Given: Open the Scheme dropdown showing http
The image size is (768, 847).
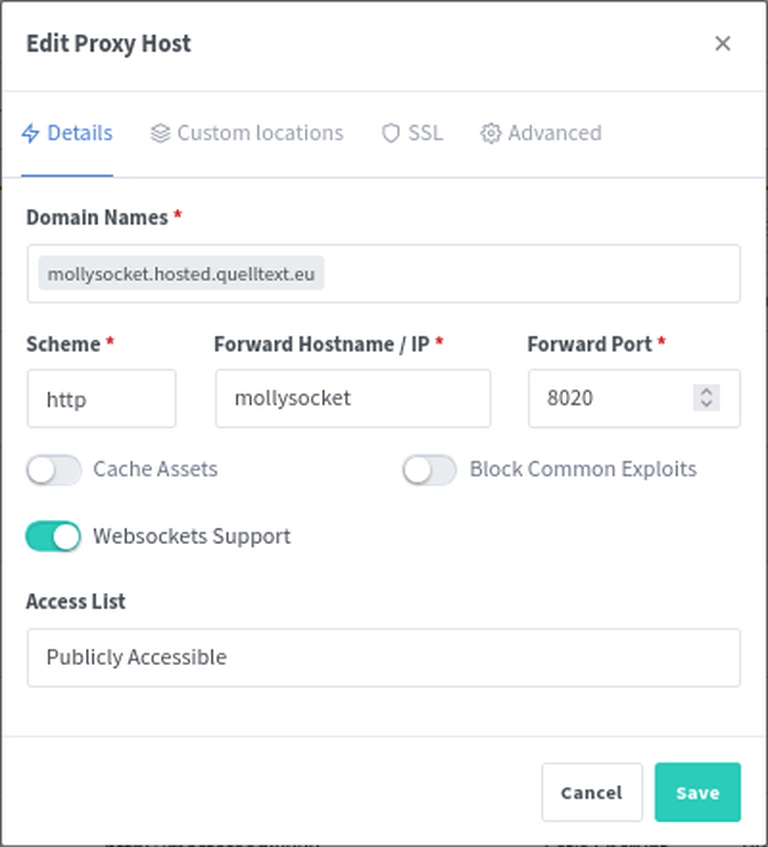Looking at the screenshot, I should 102,399.
